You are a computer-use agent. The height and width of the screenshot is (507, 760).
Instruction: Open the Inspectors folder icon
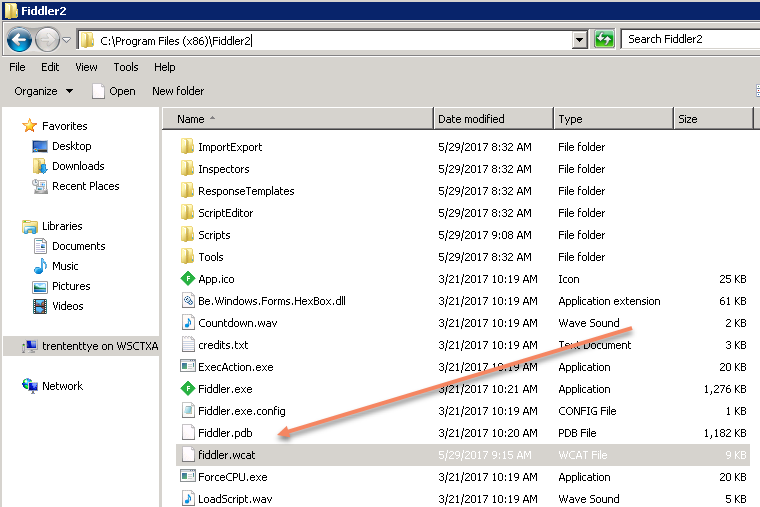(187, 169)
